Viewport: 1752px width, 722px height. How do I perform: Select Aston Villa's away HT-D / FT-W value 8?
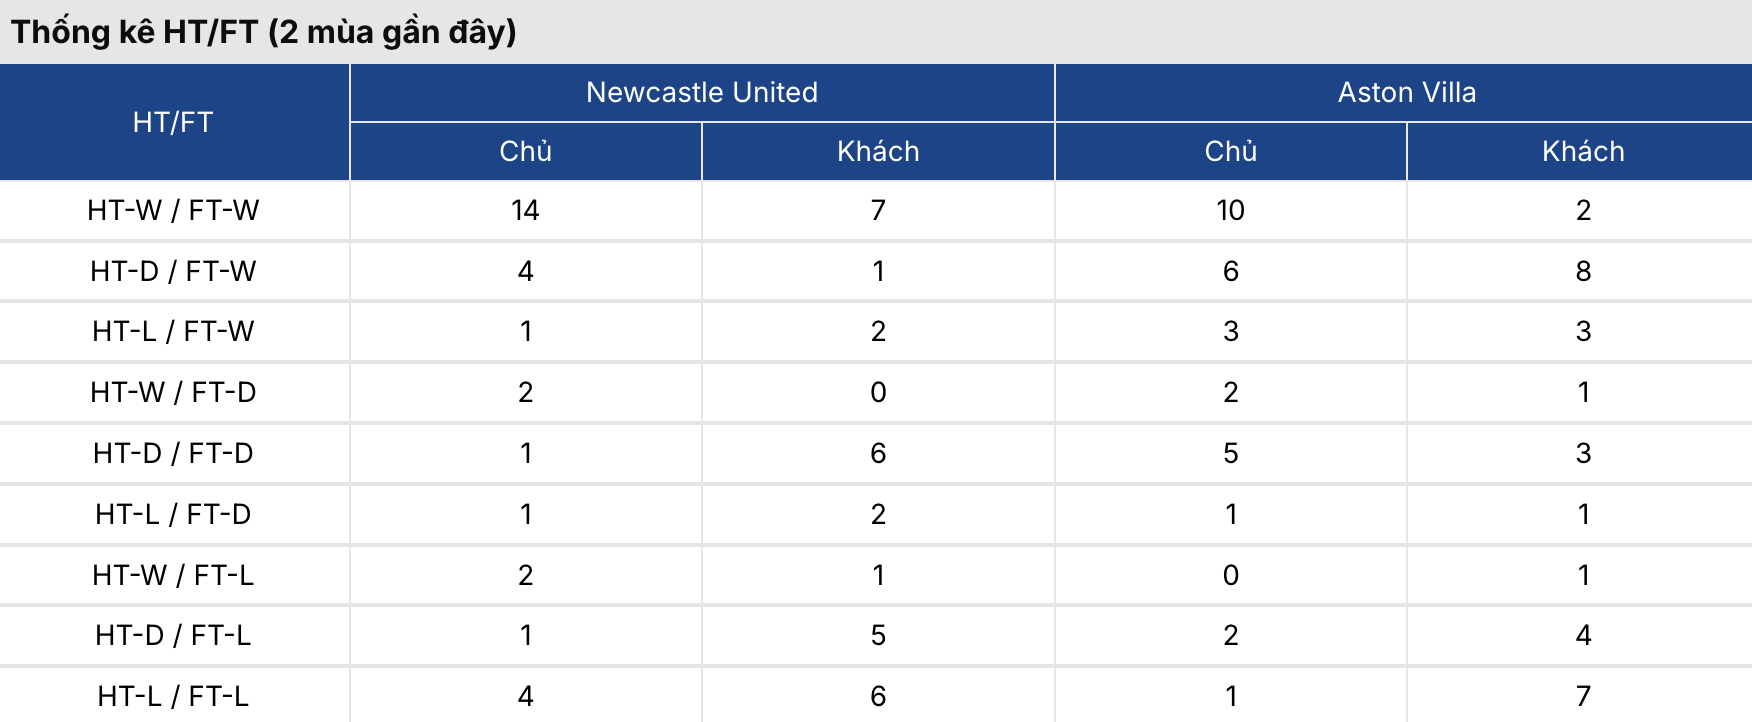coord(1583,271)
